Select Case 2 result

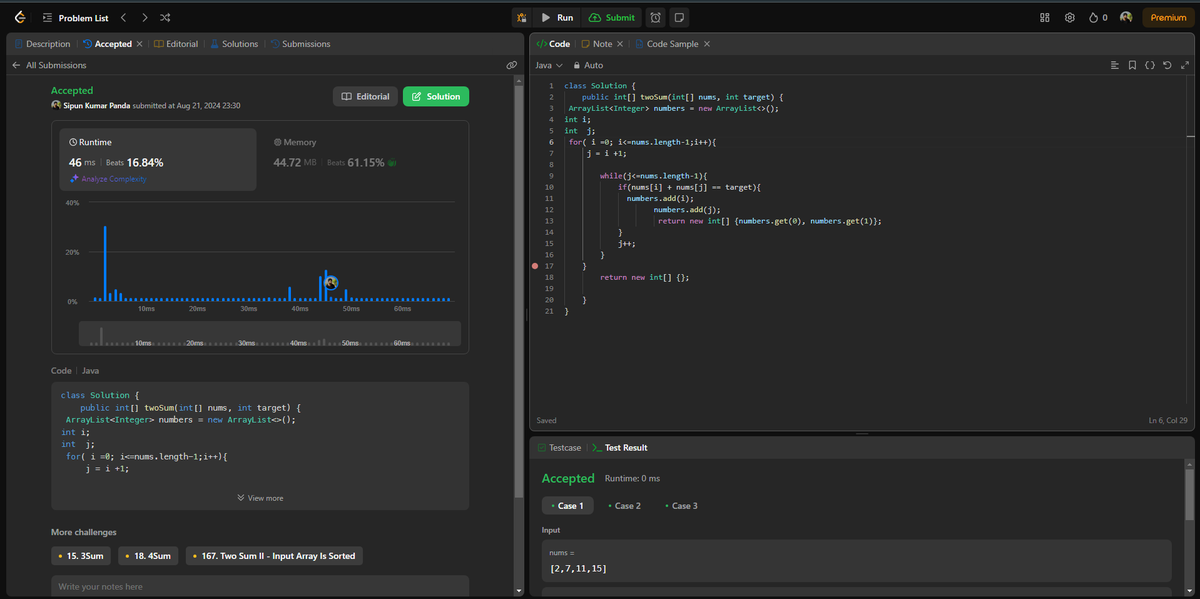[624, 505]
